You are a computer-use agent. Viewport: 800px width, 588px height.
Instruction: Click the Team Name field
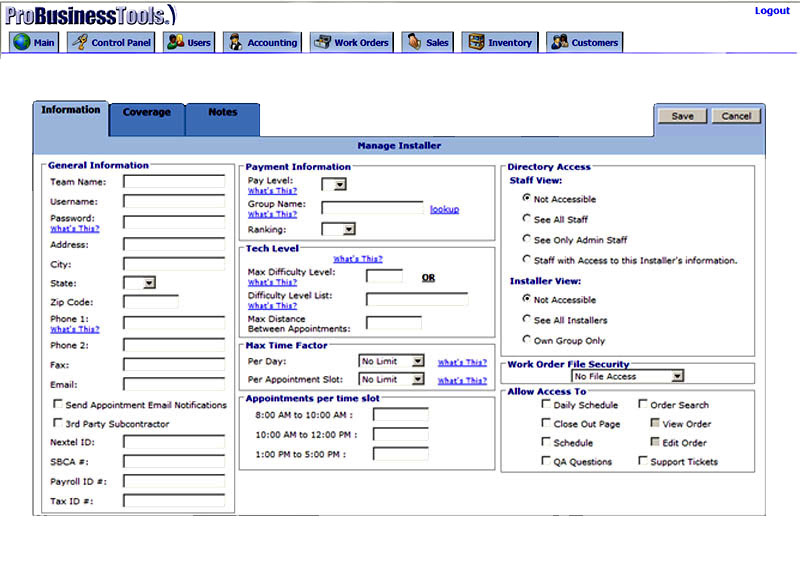click(x=174, y=182)
